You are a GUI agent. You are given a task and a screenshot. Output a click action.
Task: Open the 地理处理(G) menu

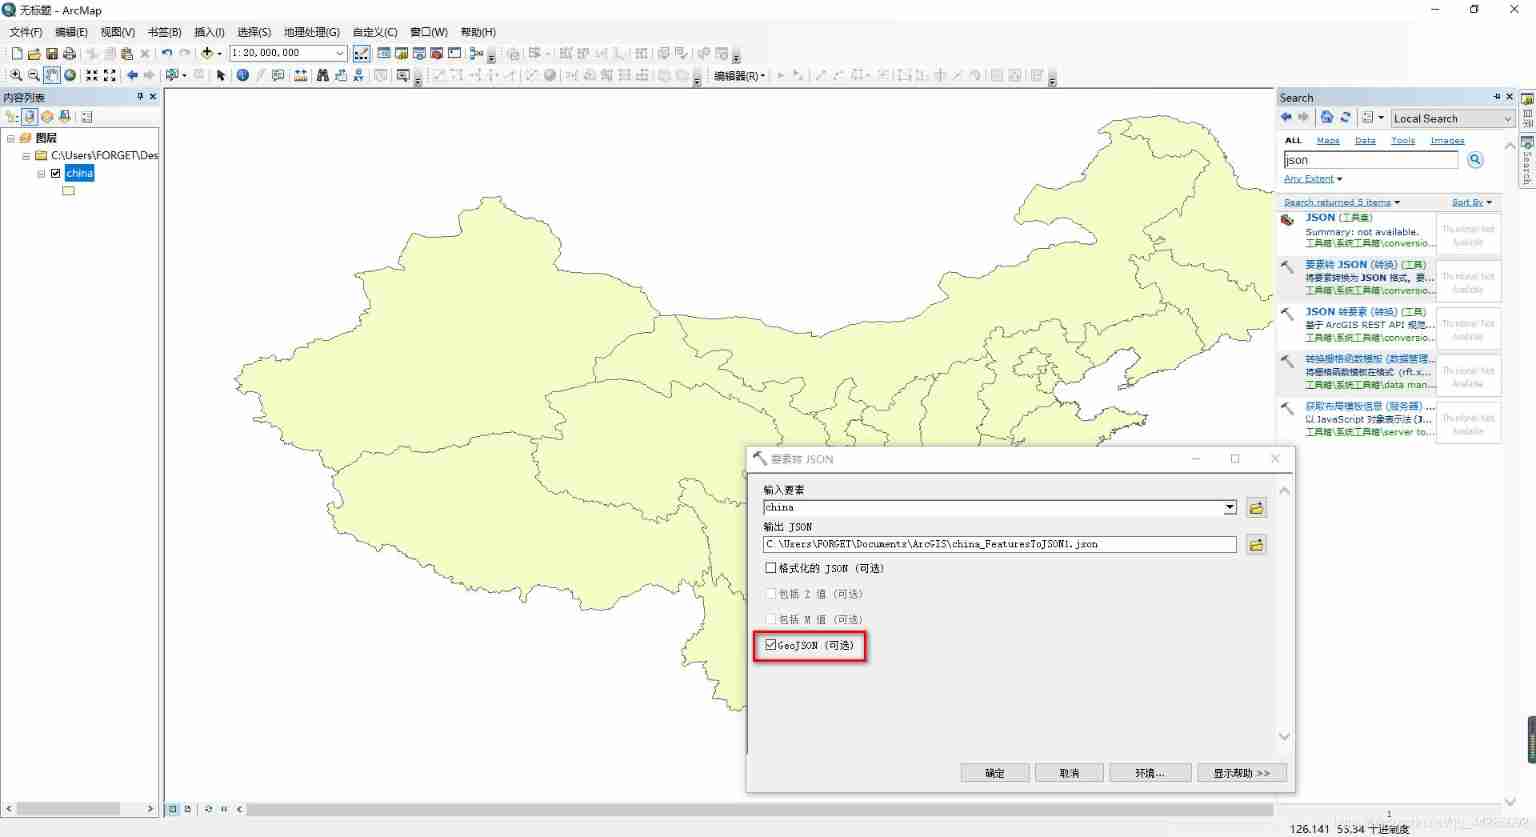pyautogui.click(x=312, y=32)
